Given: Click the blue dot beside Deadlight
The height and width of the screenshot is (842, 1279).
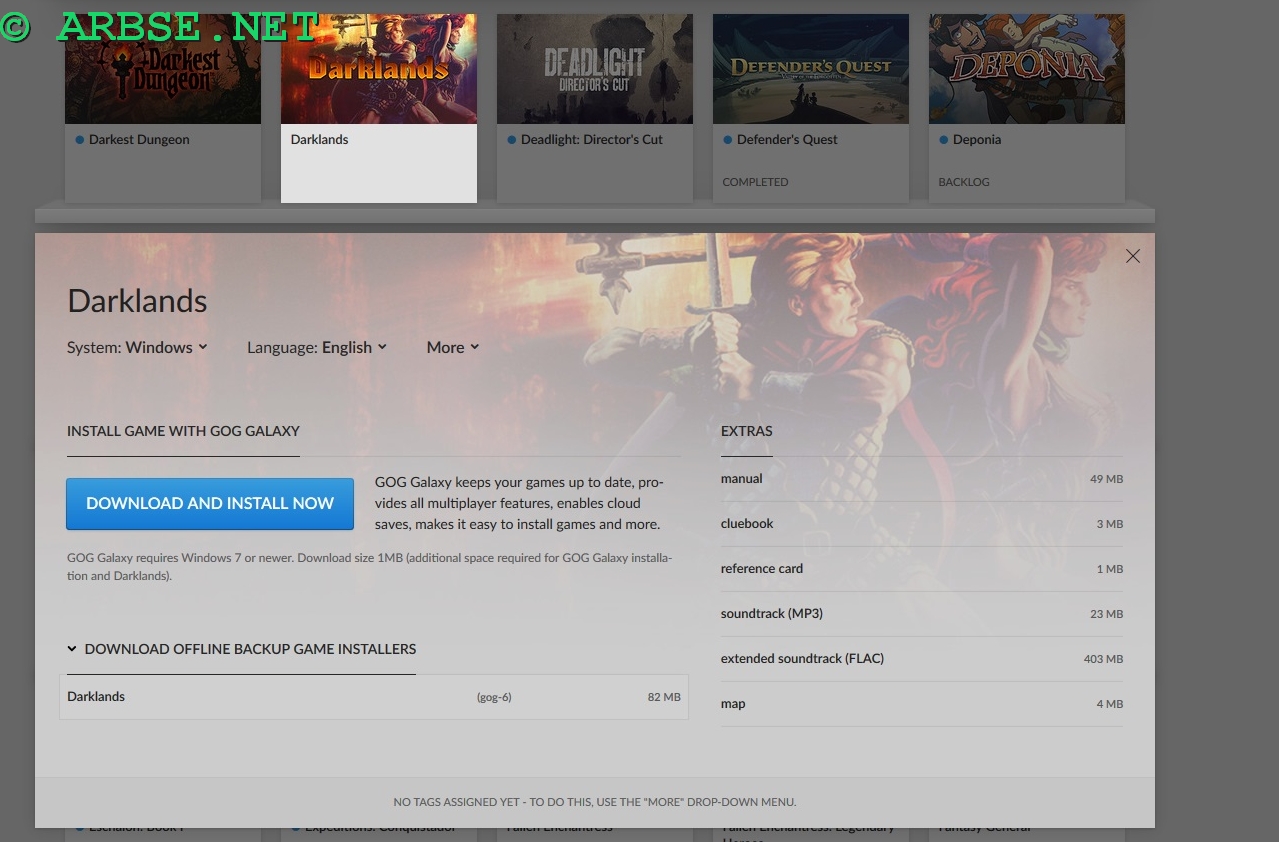Looking at the screenshot, I should (x=512, y=140).
